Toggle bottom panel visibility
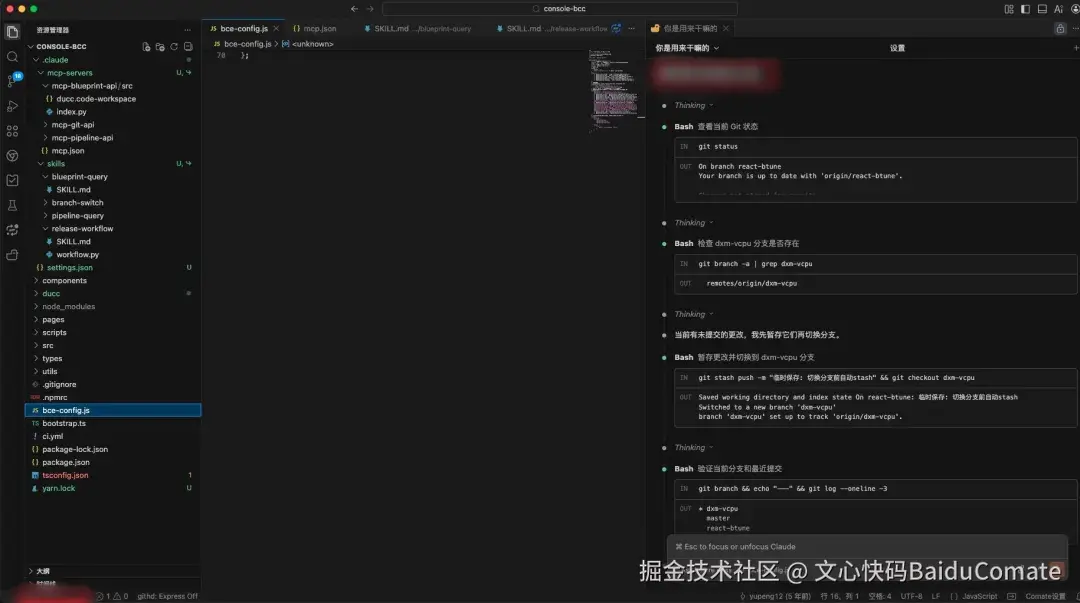 1042,9
